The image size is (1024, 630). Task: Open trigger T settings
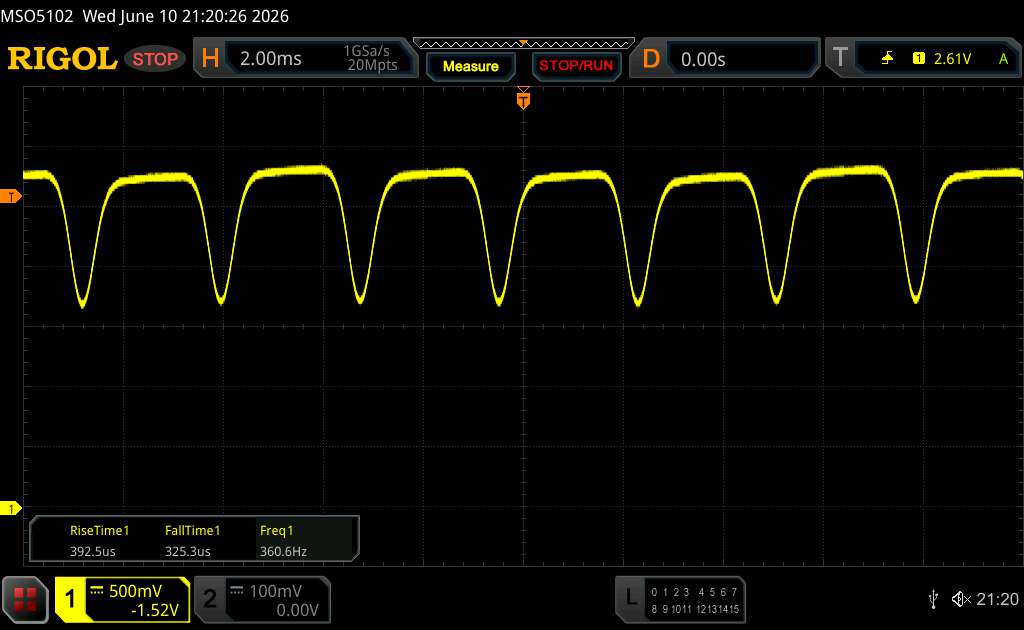pyautogui.click(x=840, y=57)
